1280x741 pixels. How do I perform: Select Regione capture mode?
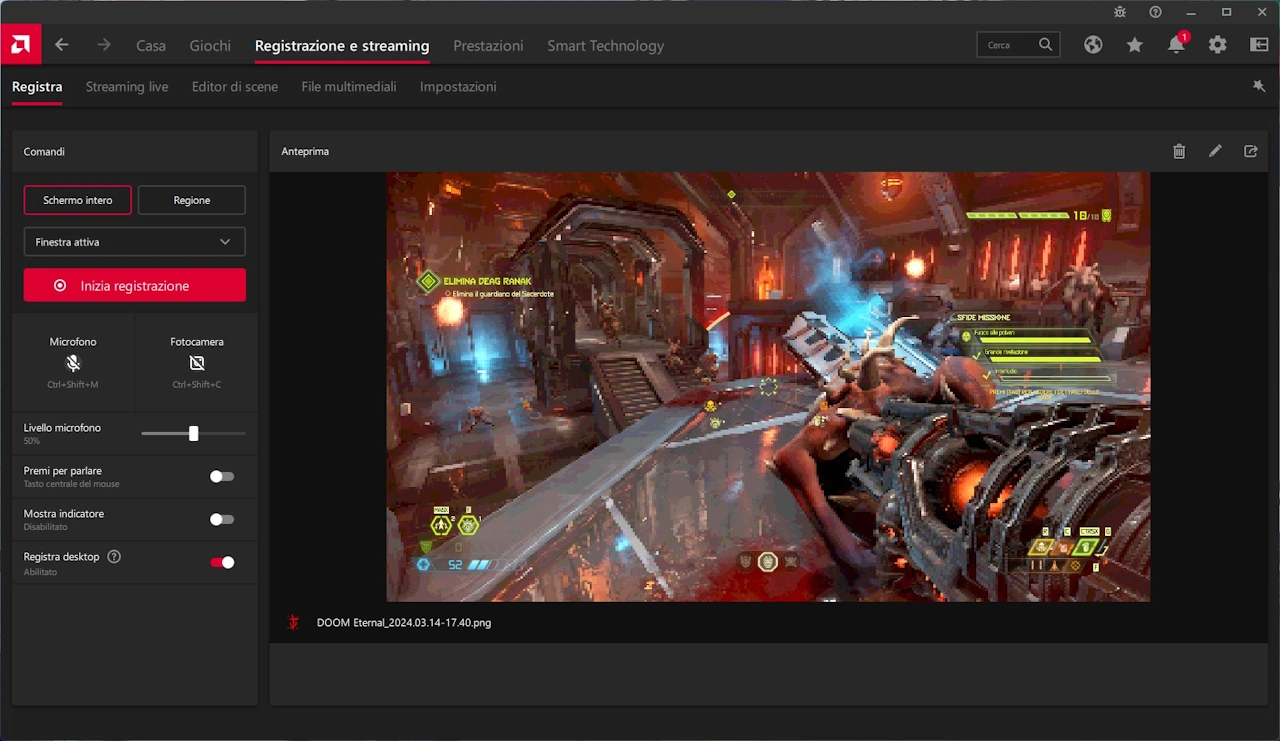point(192,200)
